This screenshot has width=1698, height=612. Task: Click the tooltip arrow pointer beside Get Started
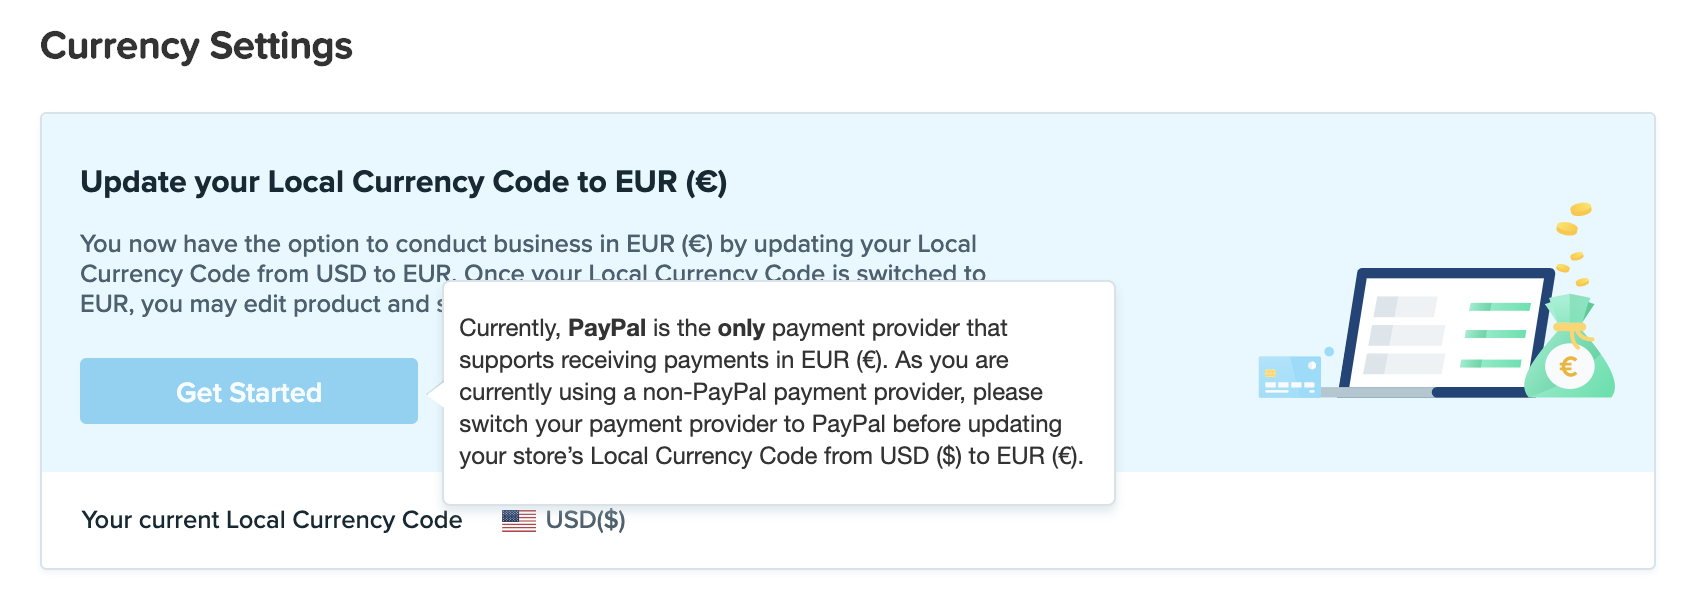435,393
